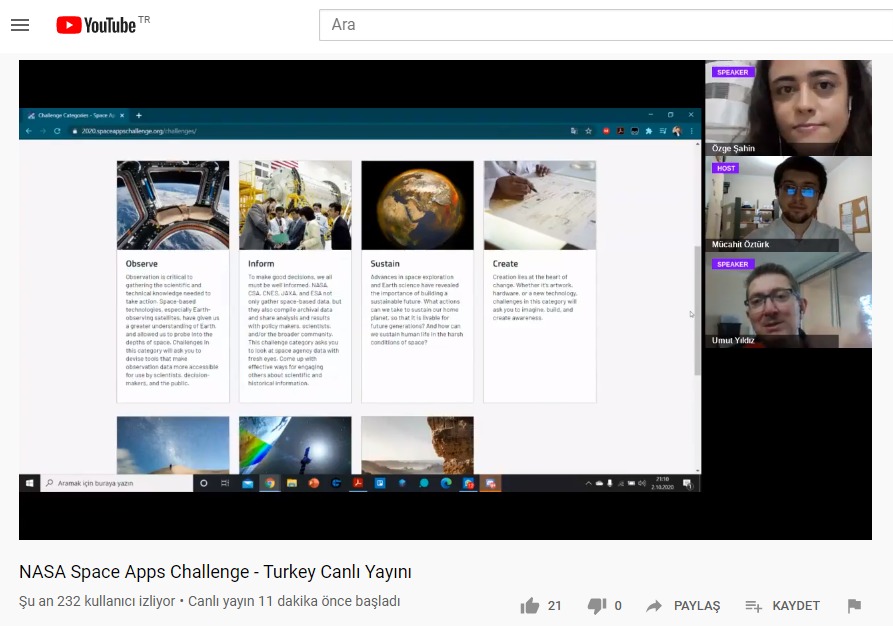Open Microsoft Edge on the taskbar
The width and height of the screenshot is (893, 626).
(x=446, y=483)
